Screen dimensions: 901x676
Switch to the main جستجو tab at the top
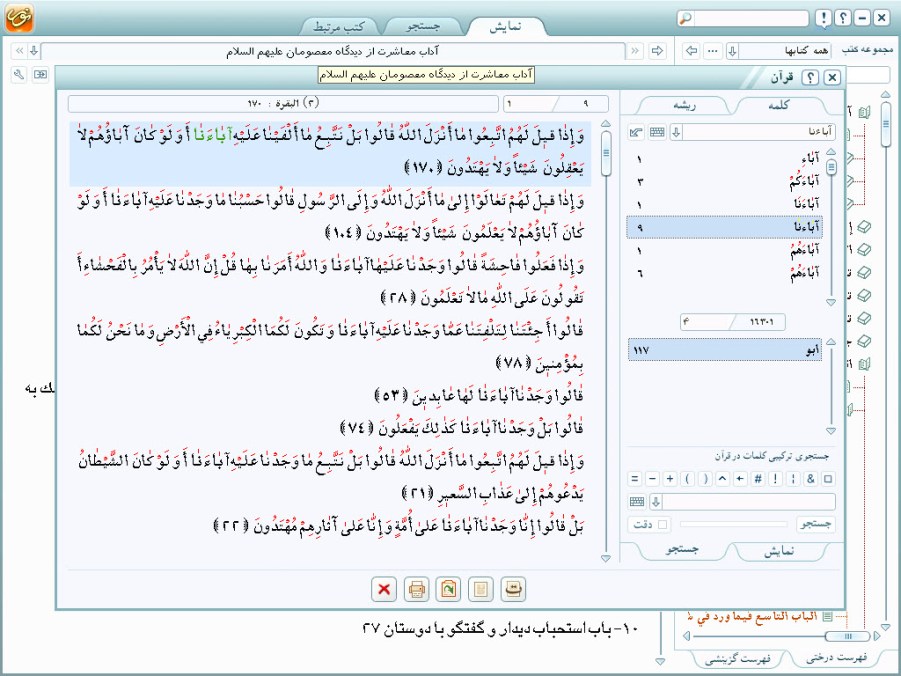(423, 26)
